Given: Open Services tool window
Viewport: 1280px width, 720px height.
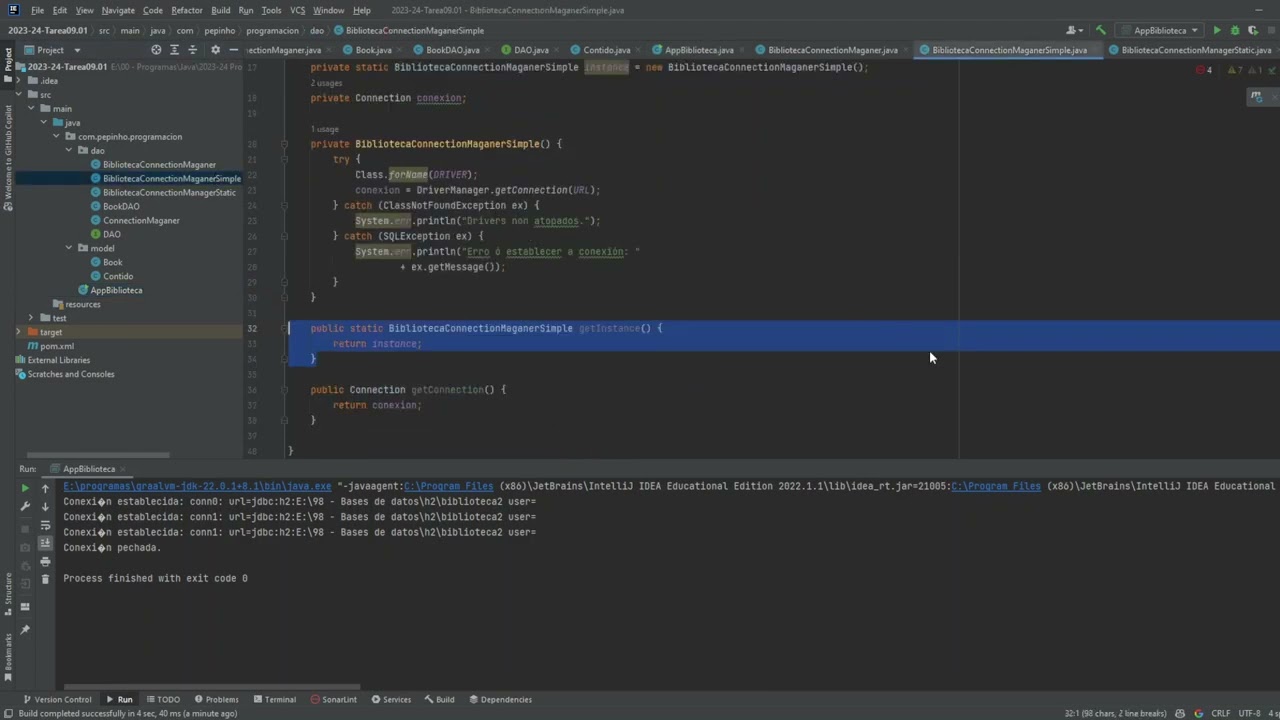Looking at the screenshot, I should point(391,699).
